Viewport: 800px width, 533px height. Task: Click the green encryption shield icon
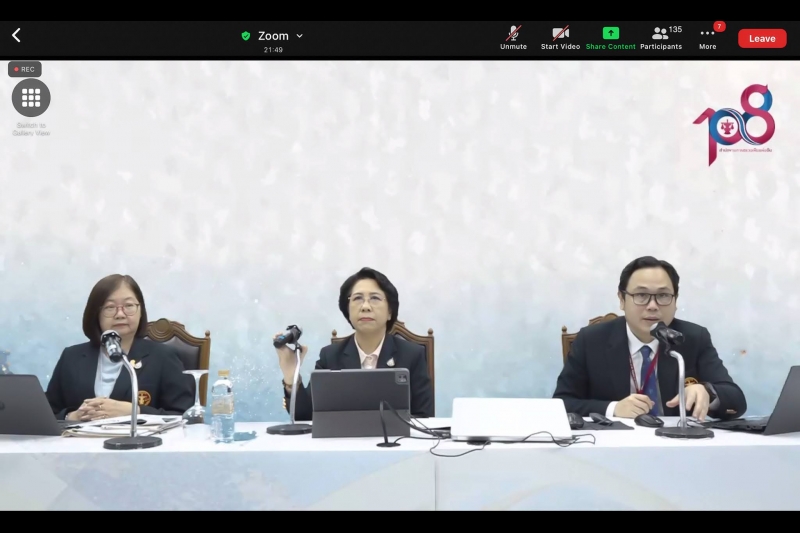(x=246, y=36)
